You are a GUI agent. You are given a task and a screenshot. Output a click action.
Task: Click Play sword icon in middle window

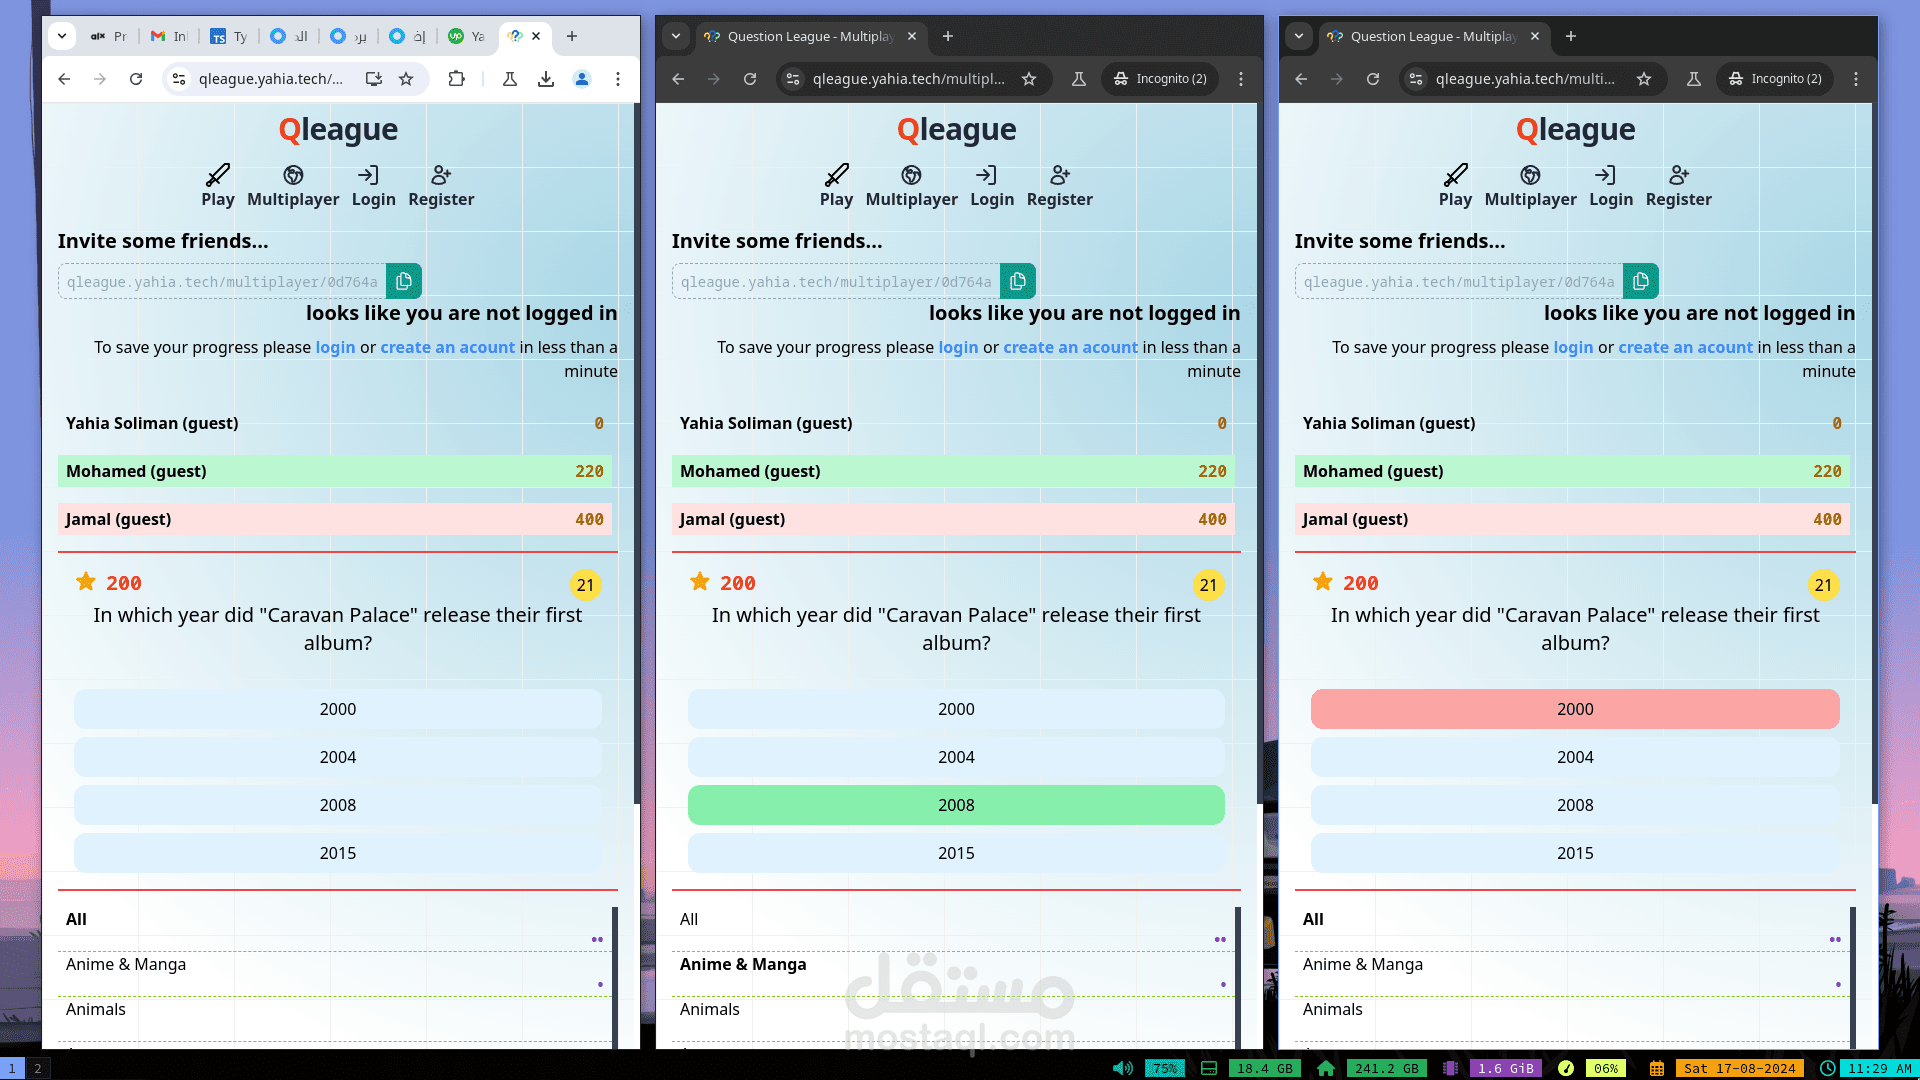836,176
